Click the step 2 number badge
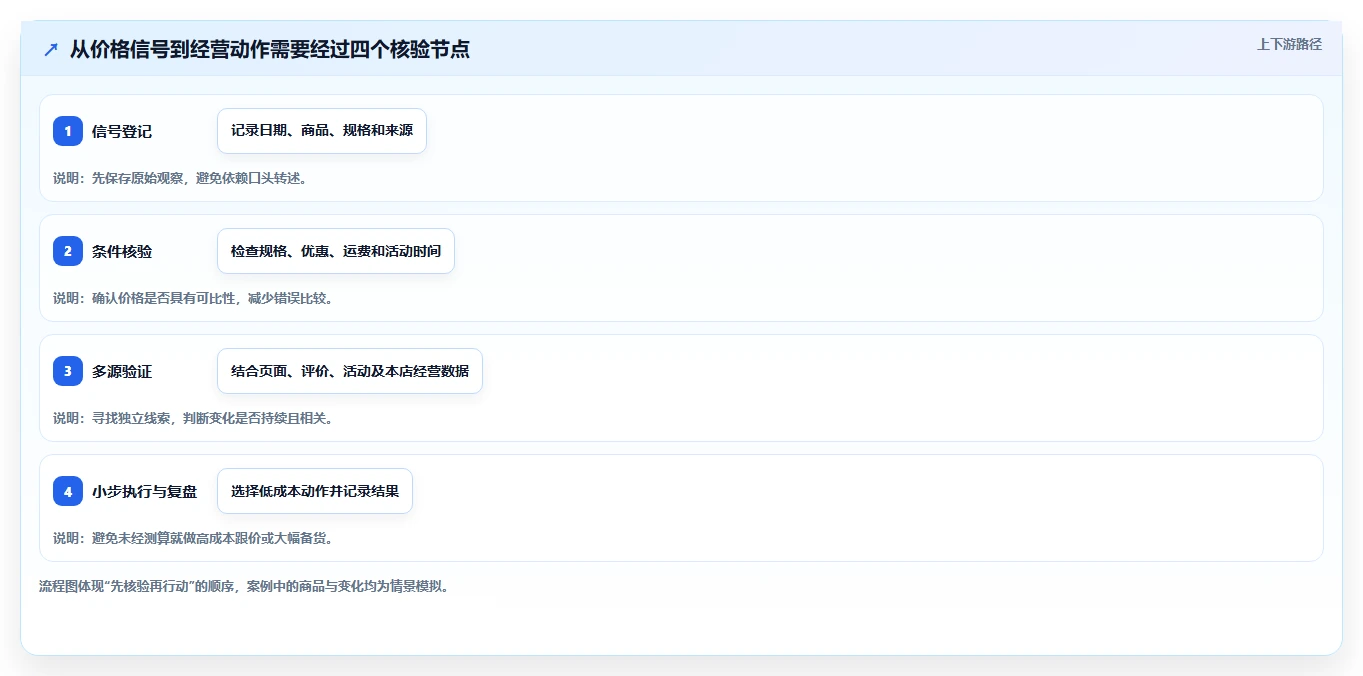 coord(68,251)
